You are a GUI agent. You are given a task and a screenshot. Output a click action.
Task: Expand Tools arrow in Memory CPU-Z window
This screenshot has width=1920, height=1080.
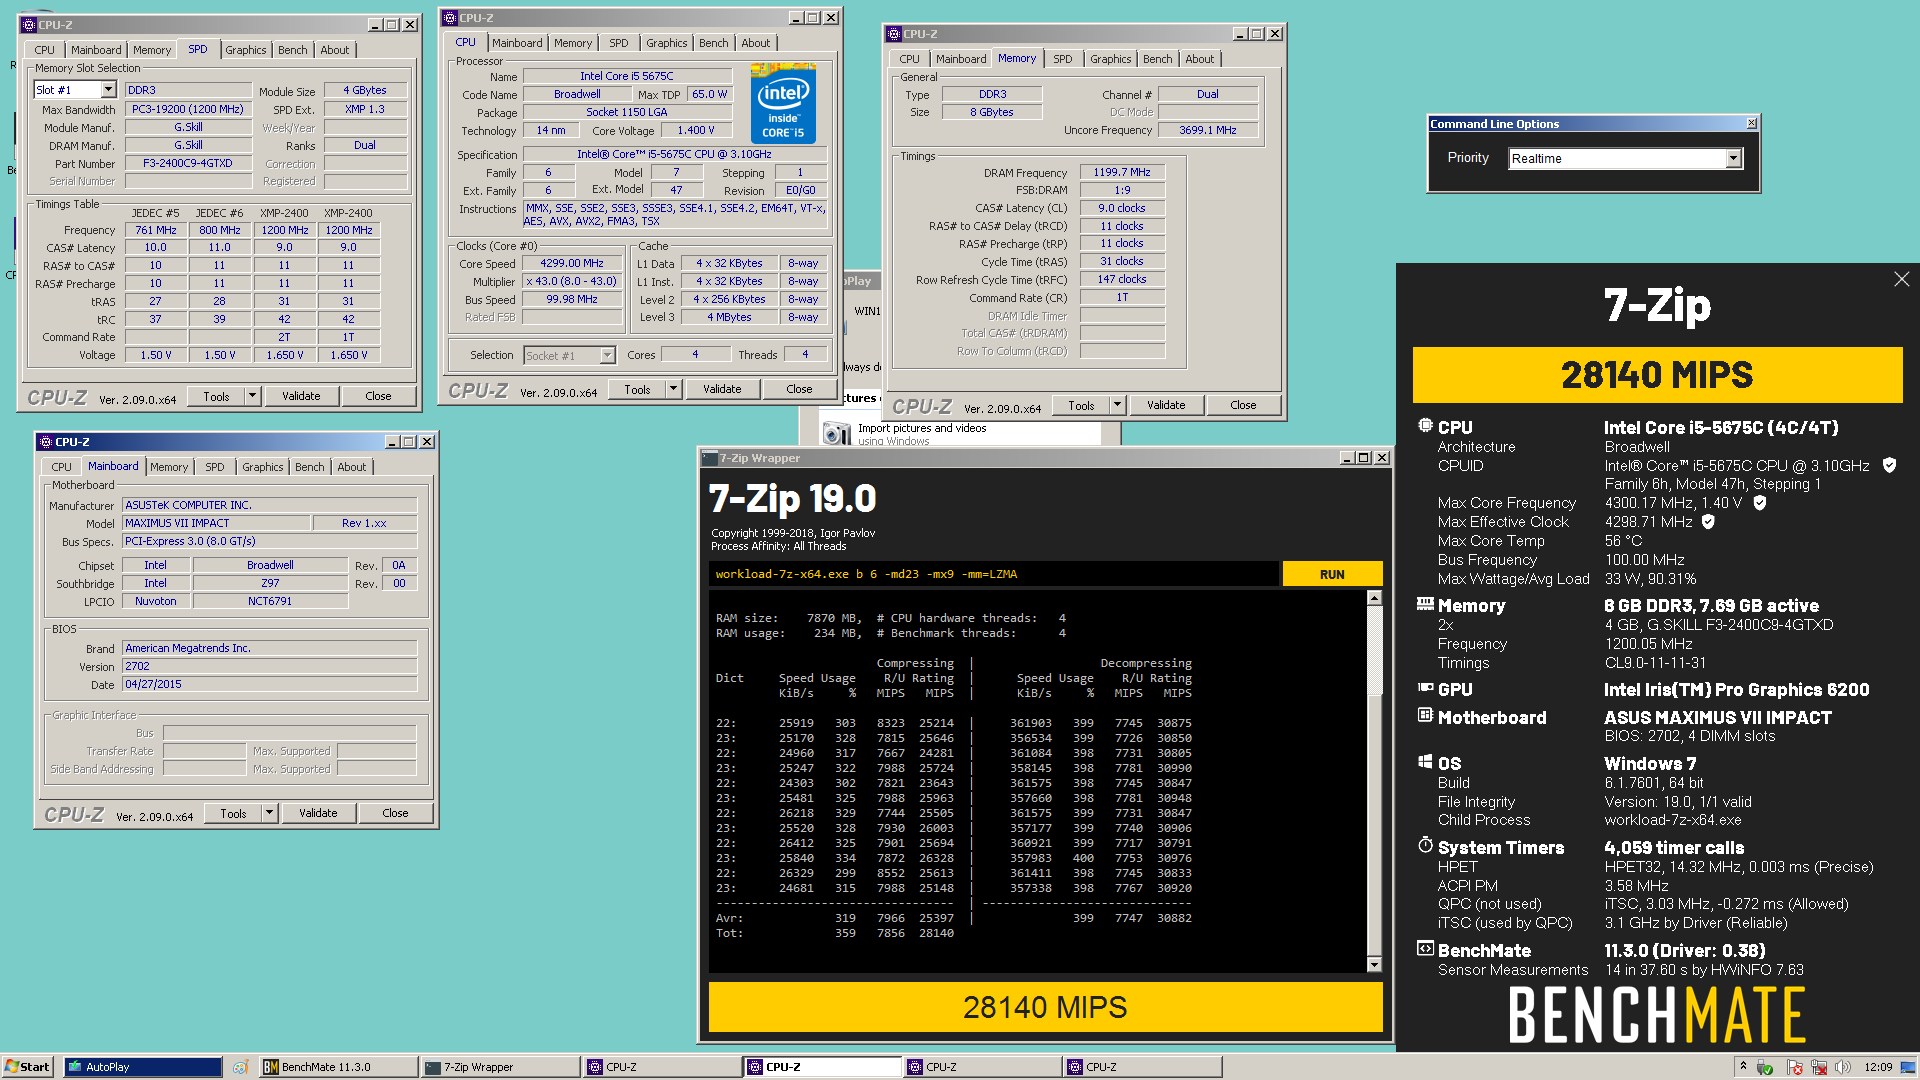click(1117, 405)
